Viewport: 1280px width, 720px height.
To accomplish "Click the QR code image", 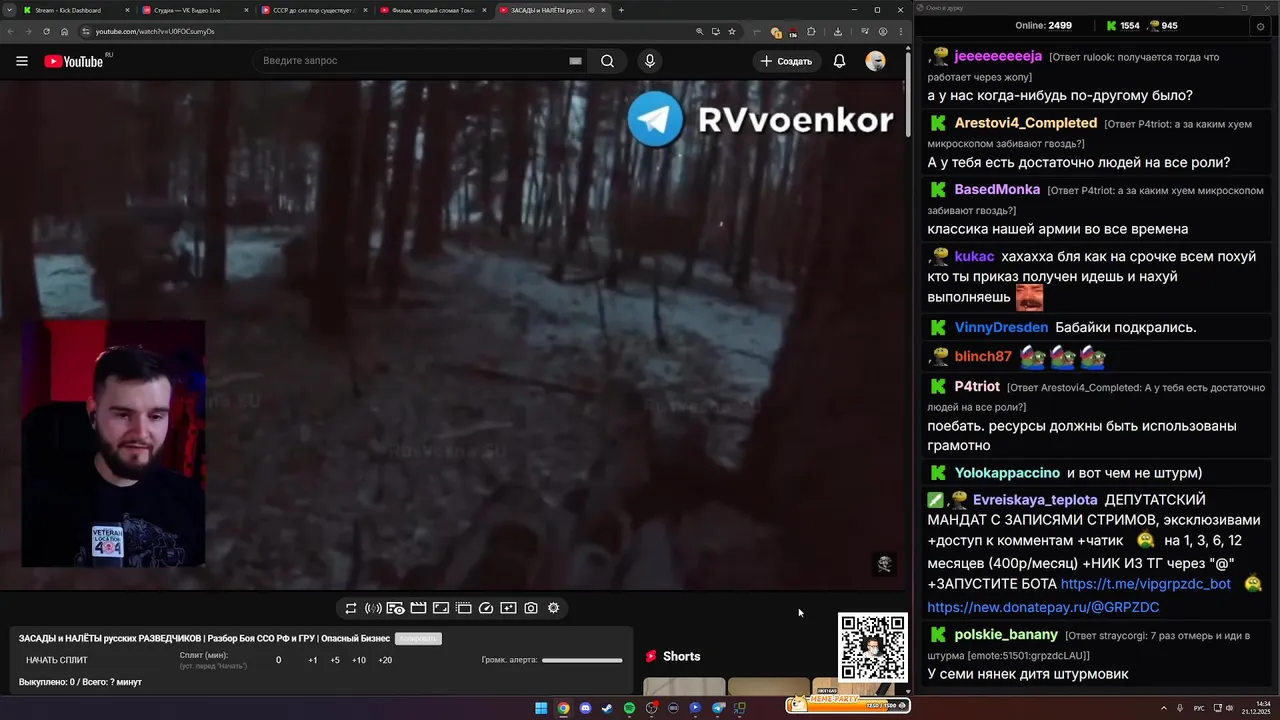I will pyautogui.click(x=873, y=647).
